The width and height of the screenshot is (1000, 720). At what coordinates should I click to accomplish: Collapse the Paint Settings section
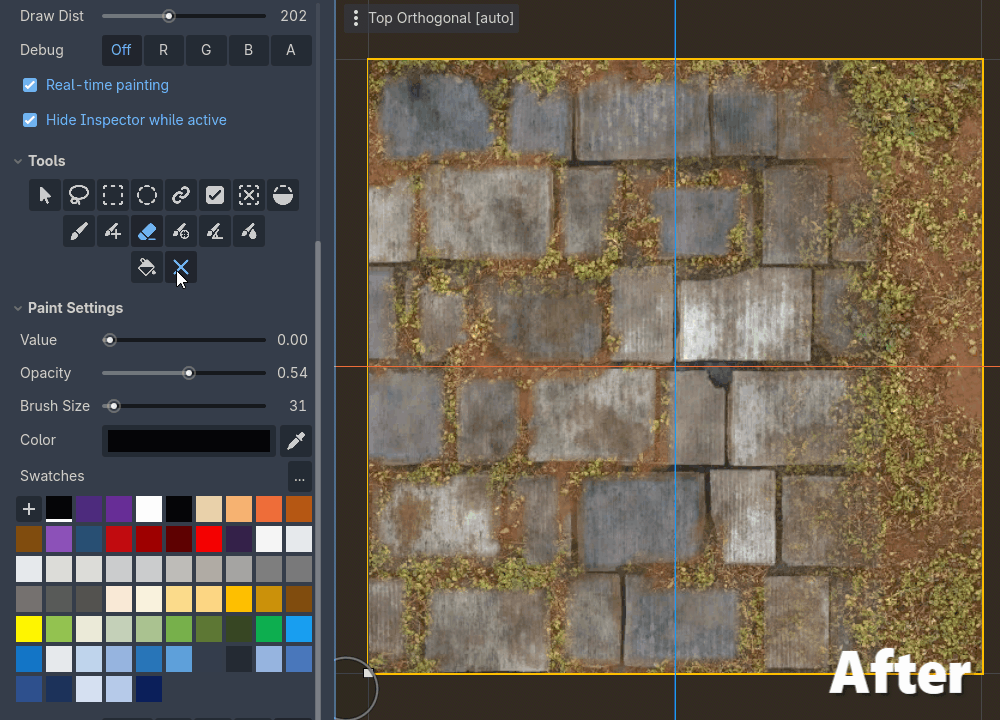click(18, 308)
